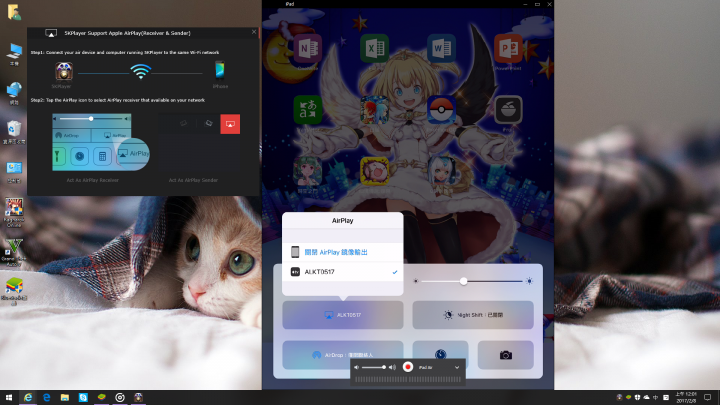Screen dimensions: 720x405
Task: Open the This PC desktop icon
Action: click(x=14, y=54)
